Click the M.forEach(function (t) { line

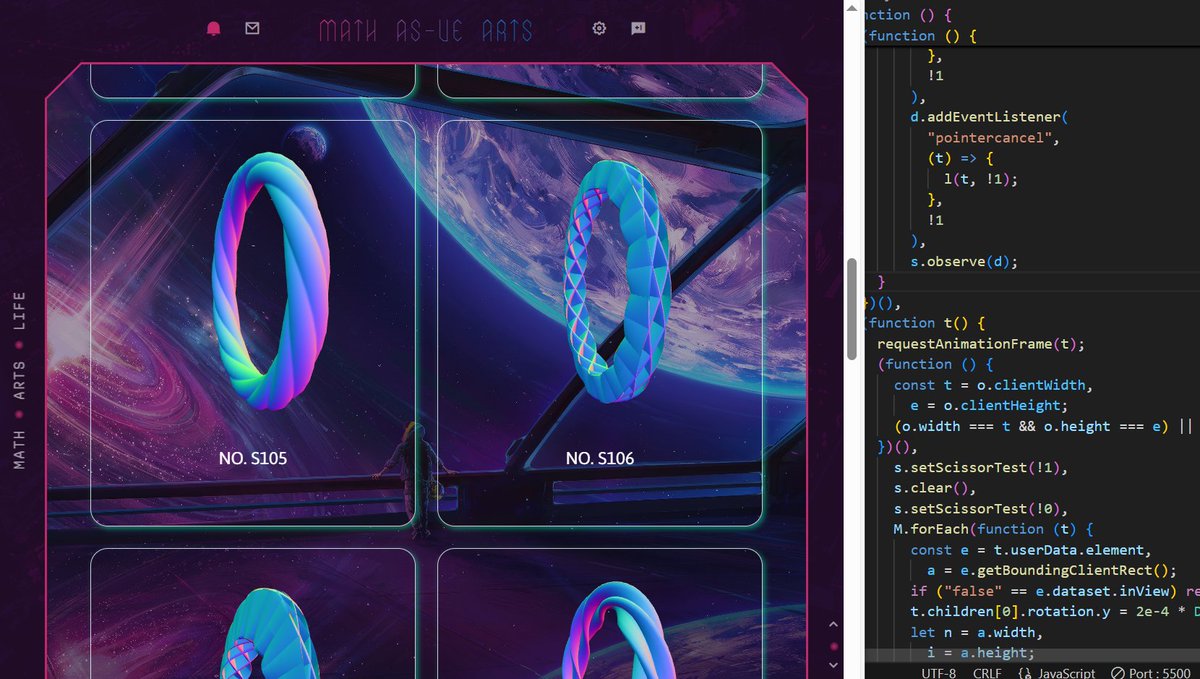pos(994,529)
